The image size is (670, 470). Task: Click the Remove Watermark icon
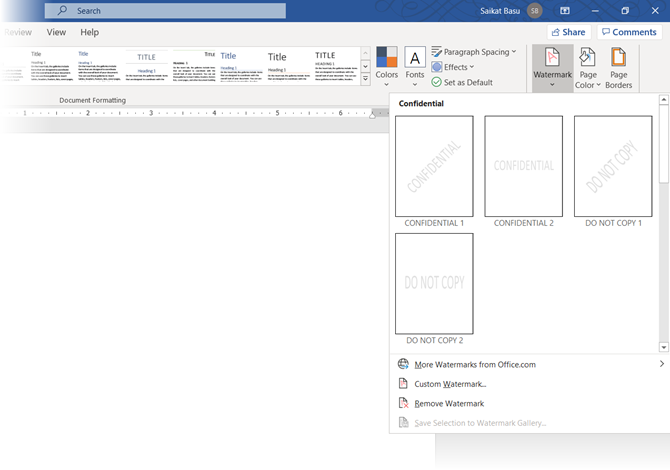click(403, 403)
